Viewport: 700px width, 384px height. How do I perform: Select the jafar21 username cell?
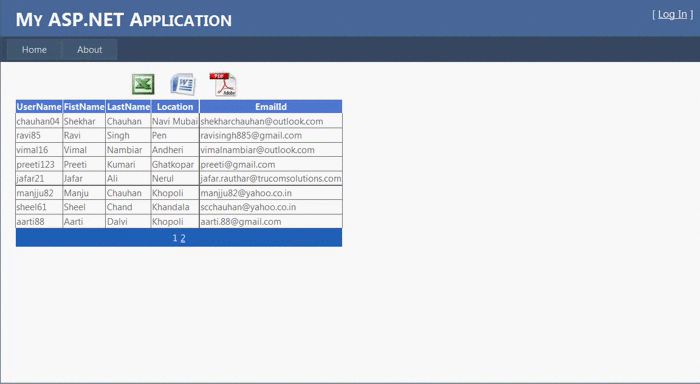[x=39, y=178]
